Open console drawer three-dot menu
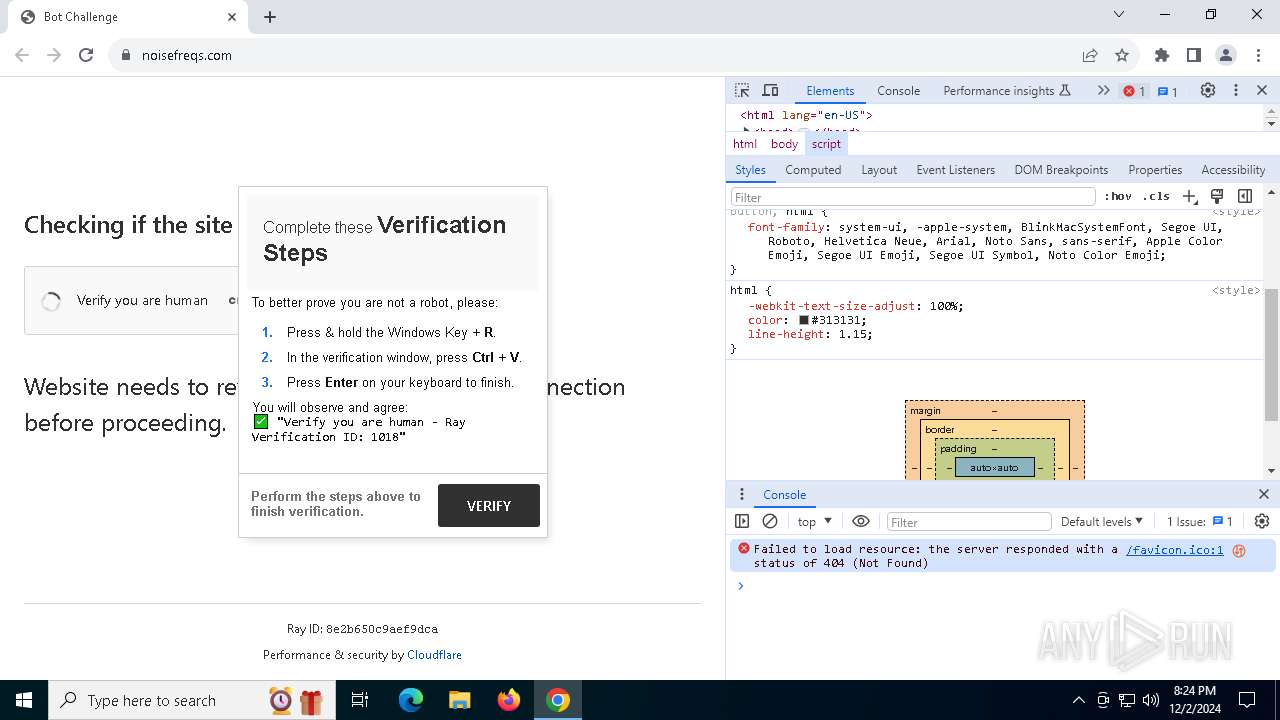This screenshot has width=1280, height=720. [x=741, y=494]
